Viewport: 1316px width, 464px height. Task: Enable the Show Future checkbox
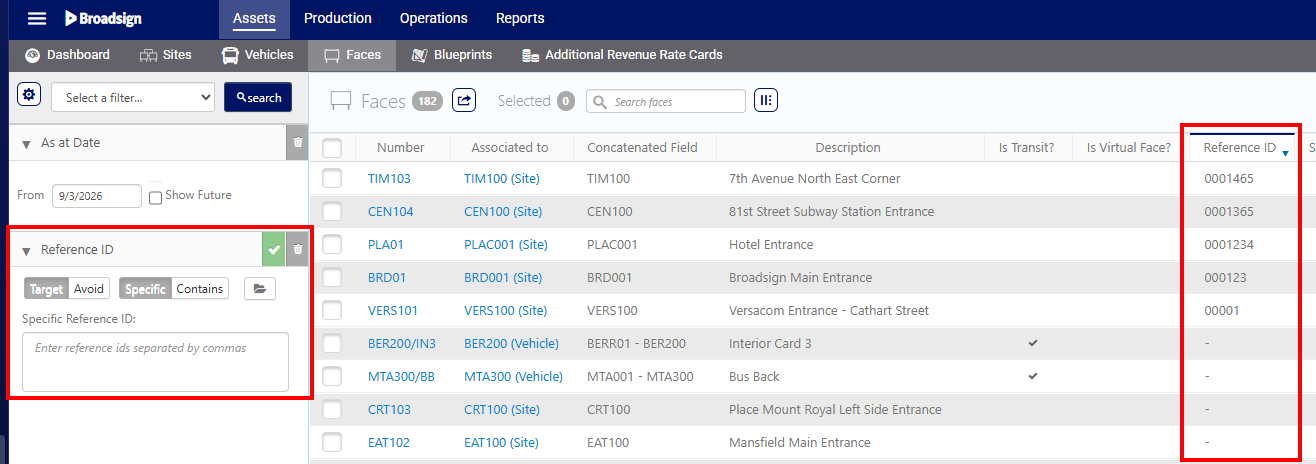click(155, 197)
